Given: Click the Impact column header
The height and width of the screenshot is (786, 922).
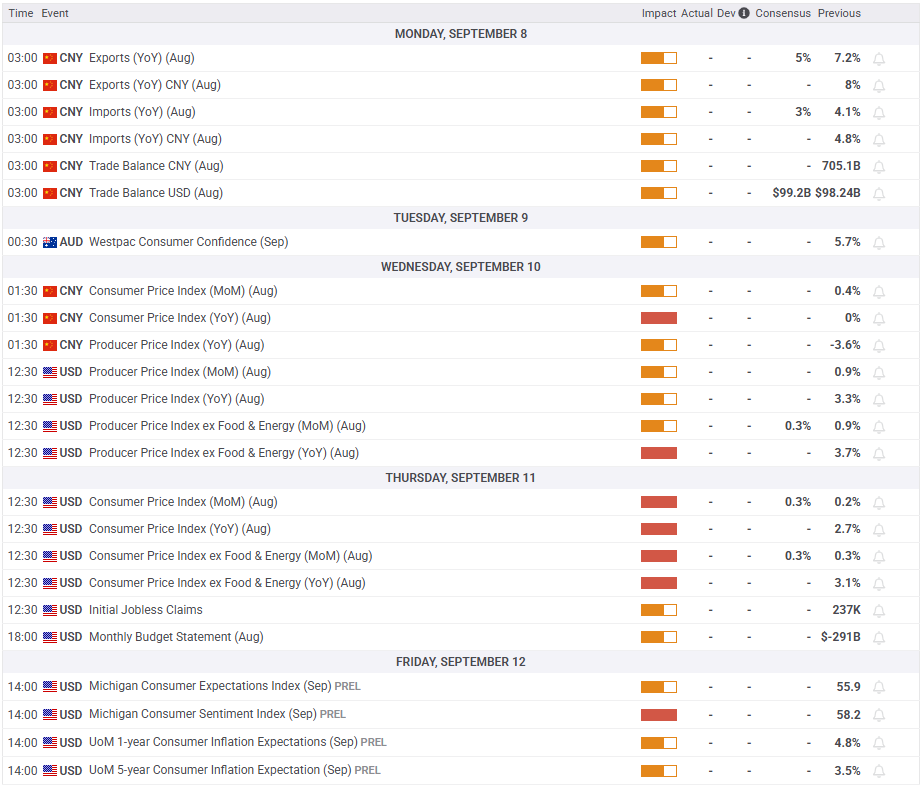Looking at the screenshot, I should pos(659,13).
